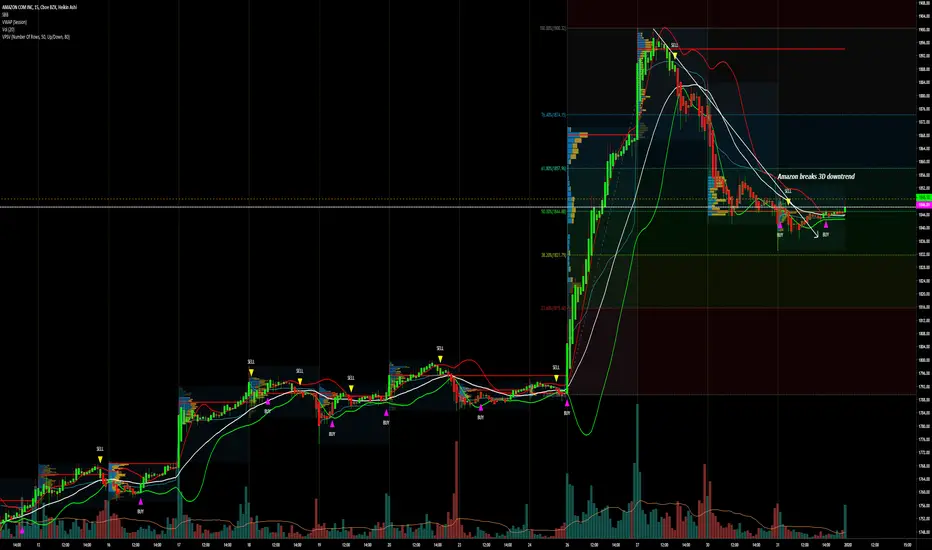Click the 50.00% Fibonacci level label
This screenshot has height=550, width=932.
coord(553,211)
